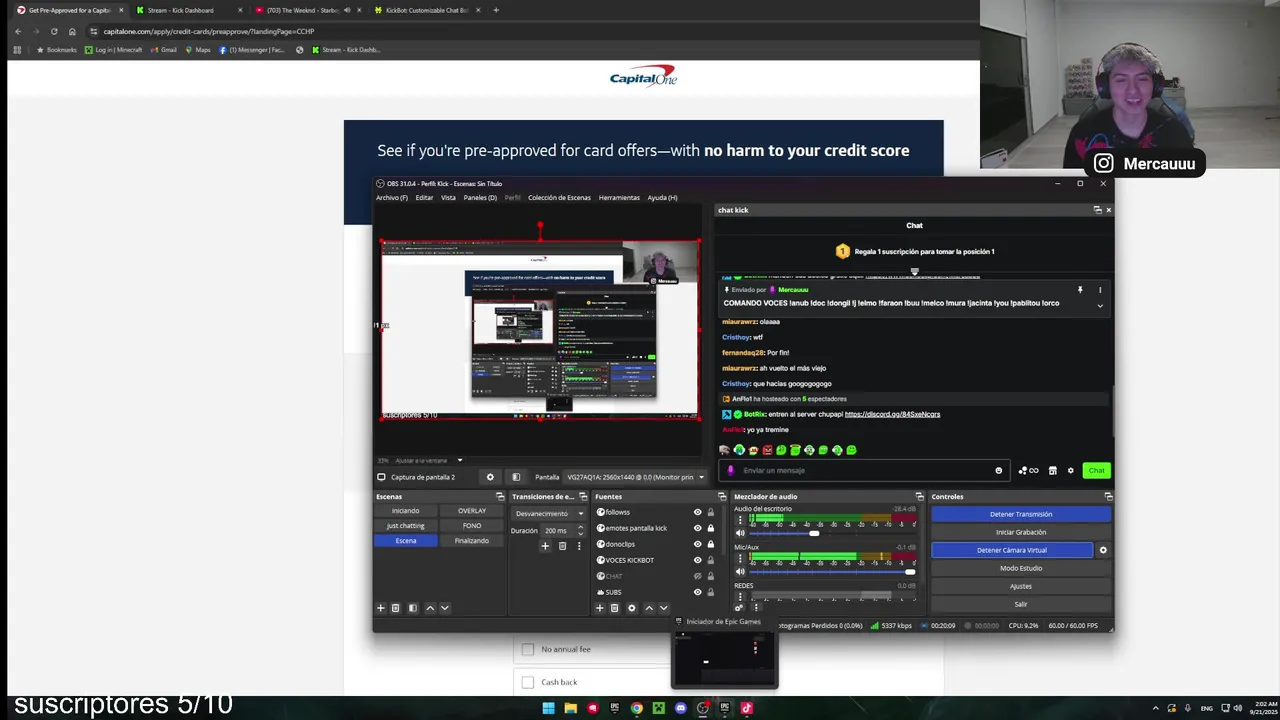Viewport: 1280px width, 720px height.
Task: Open advanced audio properties gears icon
Action: click(x=739, y=607)
